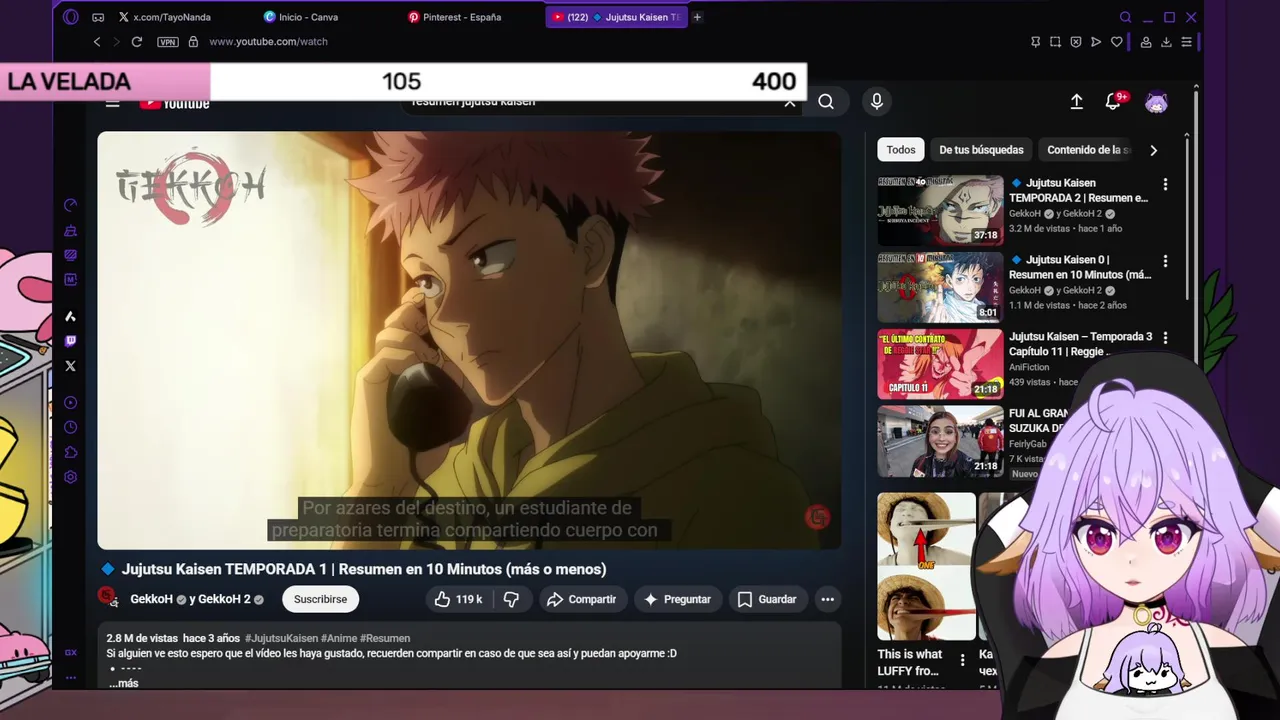Open the Easy Setup sliders icon
Screen dimensions: 1280x720
tap(1187, 42)
